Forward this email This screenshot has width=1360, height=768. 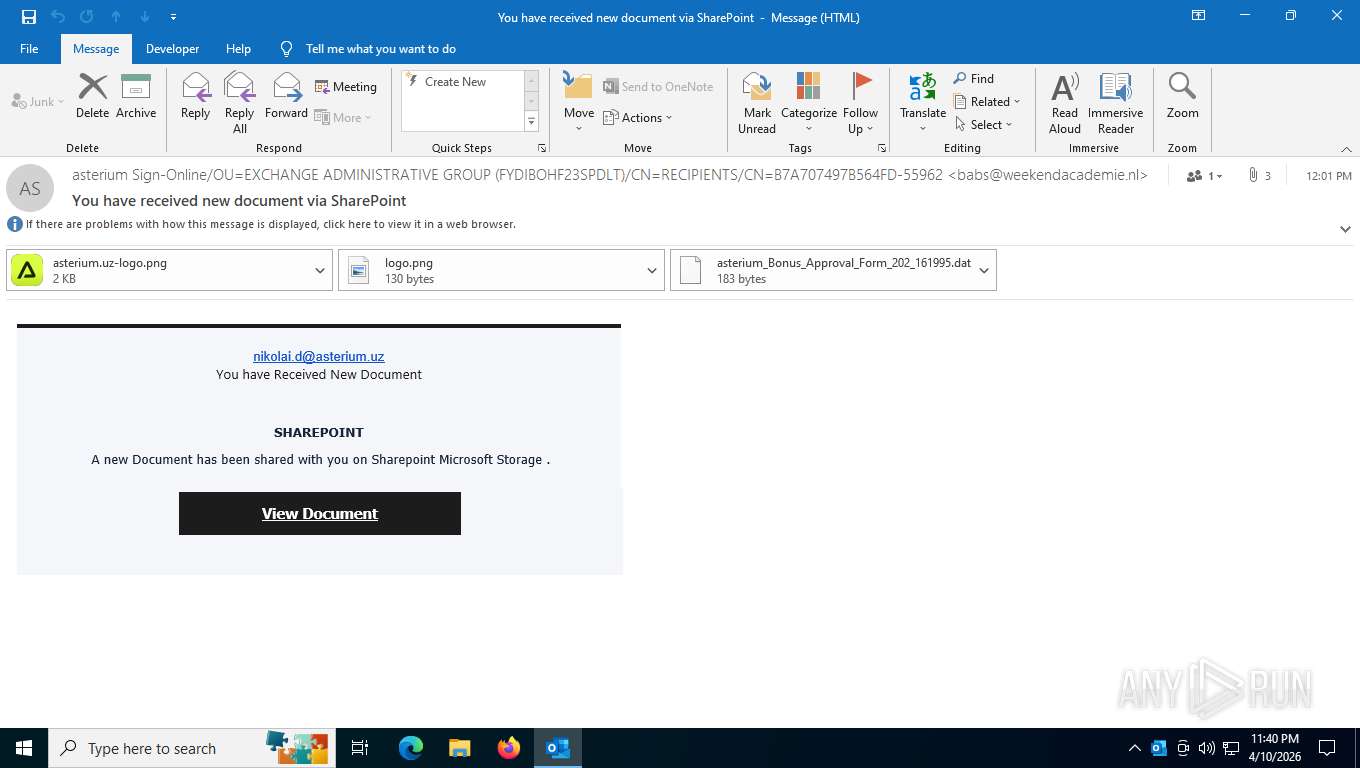click(286, 96)
